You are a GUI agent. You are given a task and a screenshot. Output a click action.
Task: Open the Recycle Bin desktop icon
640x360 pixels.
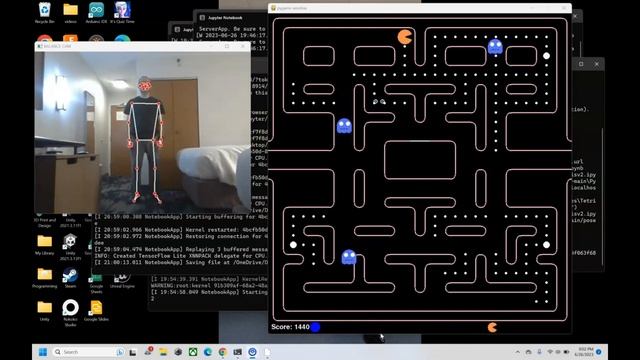pyautogui.click(x=44, y=12)
